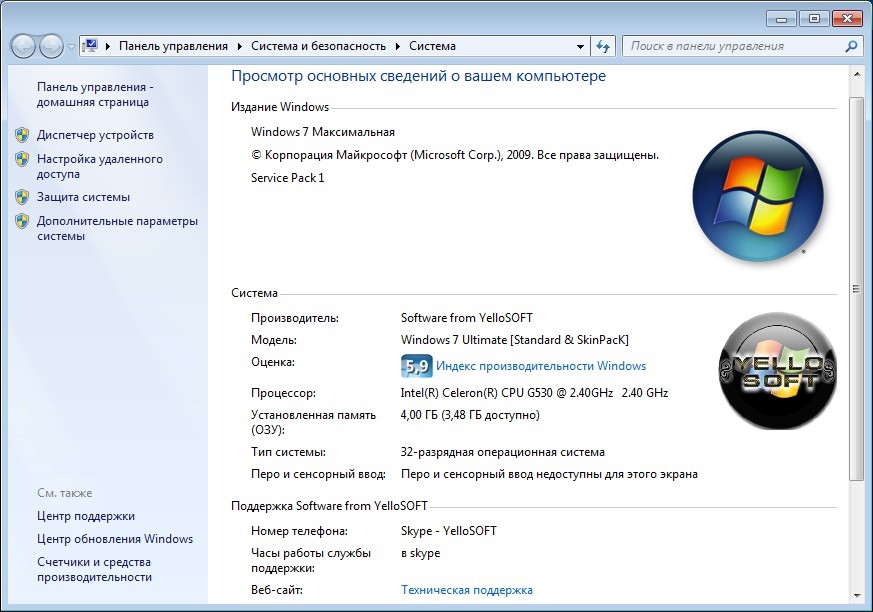The image size is (873, 612).
Task: Click the refresh button beside address bar
Action: [x=602, y=46]
